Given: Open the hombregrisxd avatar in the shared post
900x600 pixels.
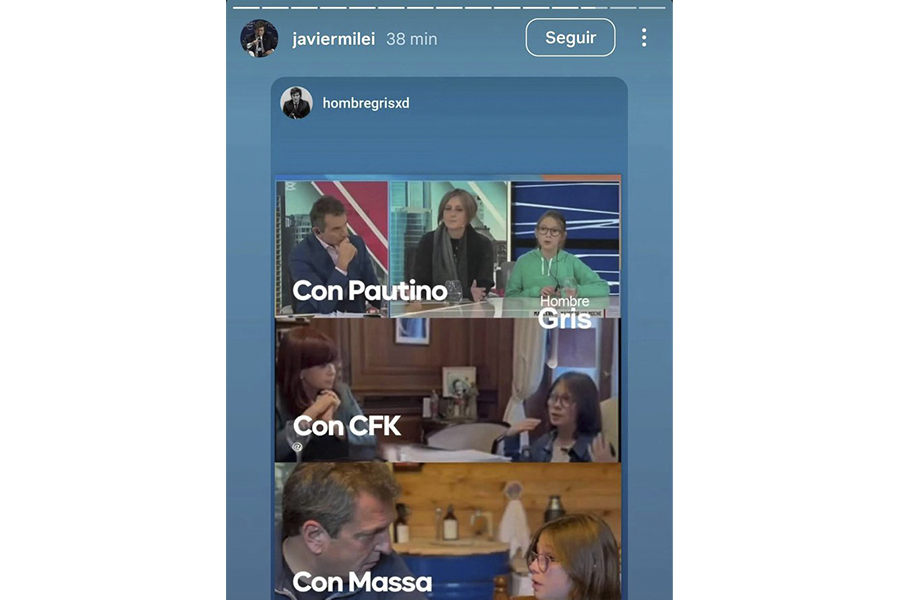Looking at the screenshot, I should pyautogui.click(x=296, y=103).
